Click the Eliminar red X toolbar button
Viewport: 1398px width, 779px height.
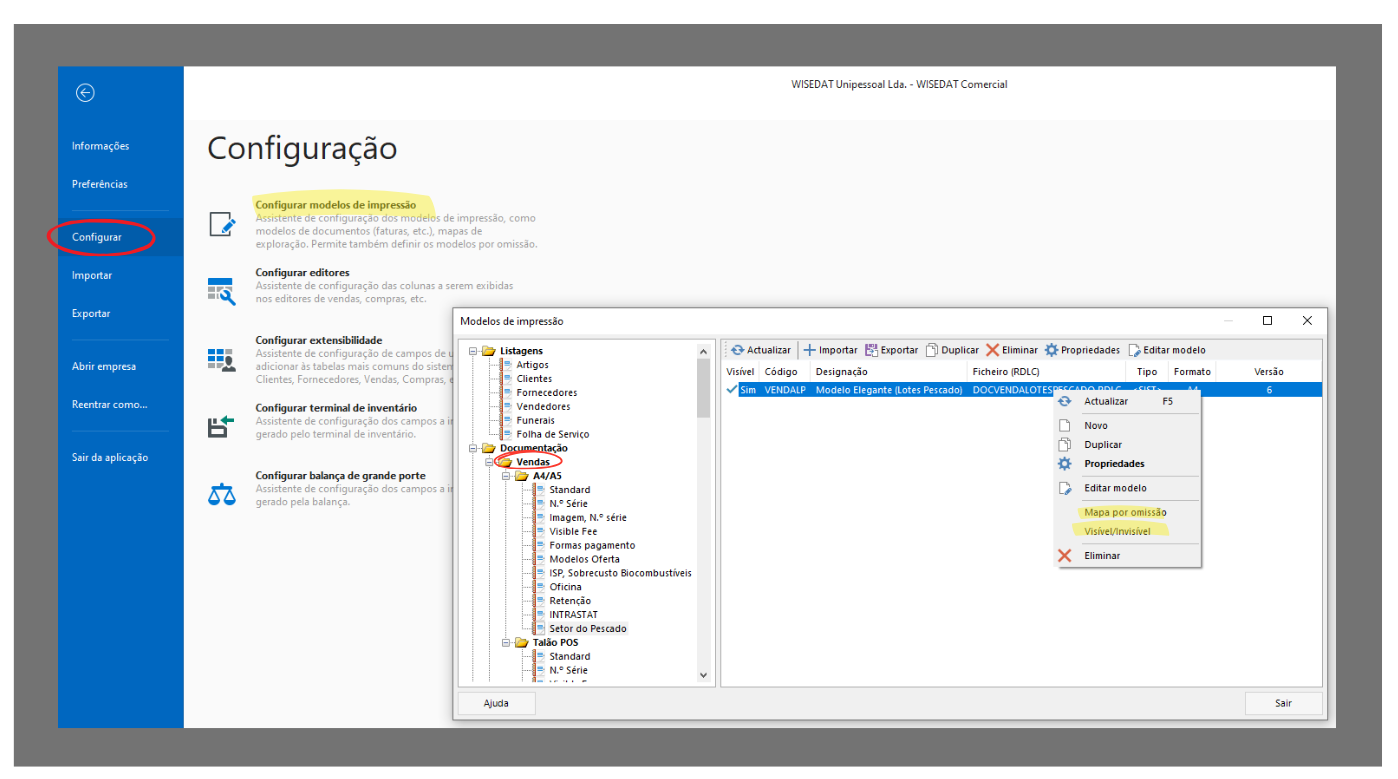coord(1012,350)
